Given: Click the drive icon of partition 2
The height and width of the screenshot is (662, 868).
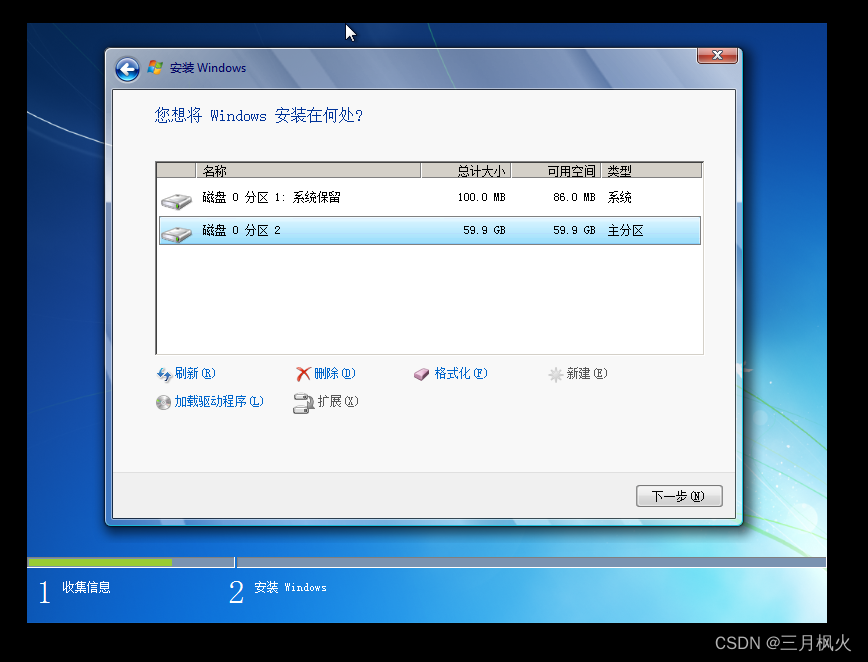Looking at the screenshot, I should click(x=176, y=234).
